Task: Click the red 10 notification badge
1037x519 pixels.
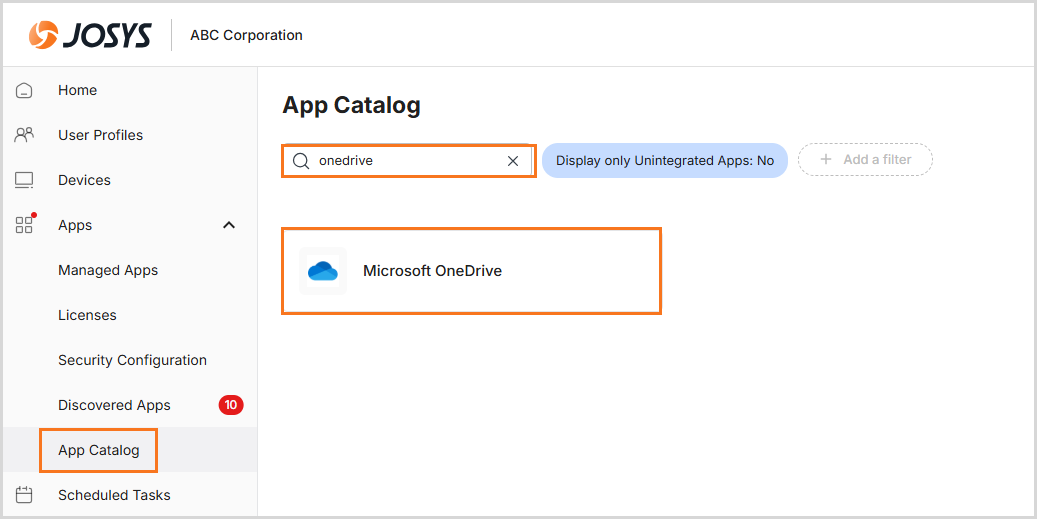Action: 231,405
